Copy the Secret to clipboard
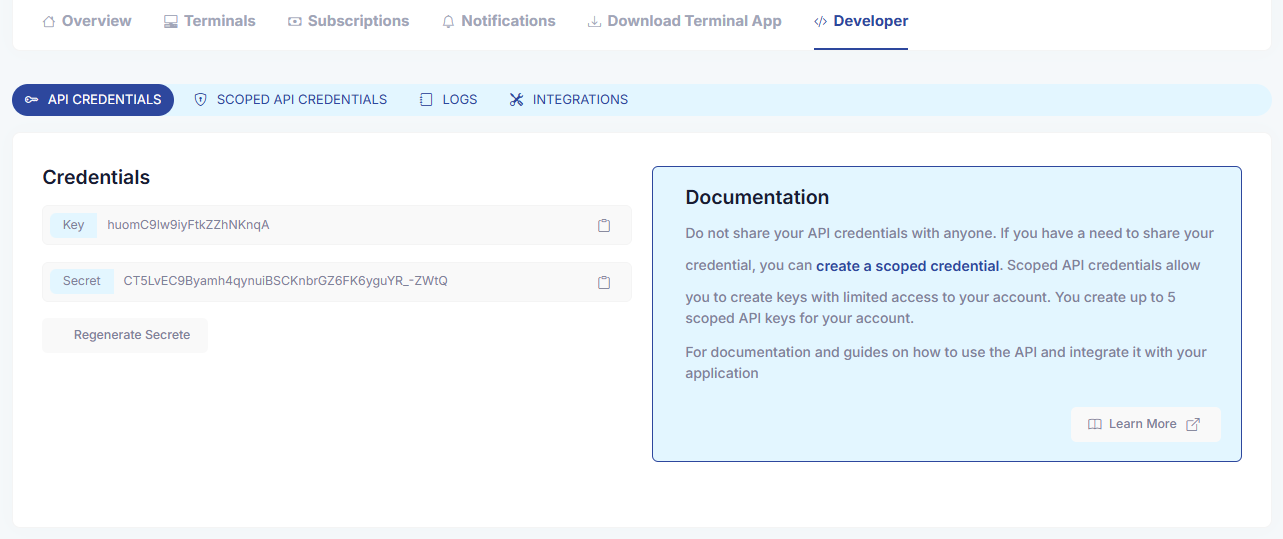This screenshot has width=1283, height=539. (604, 282)
